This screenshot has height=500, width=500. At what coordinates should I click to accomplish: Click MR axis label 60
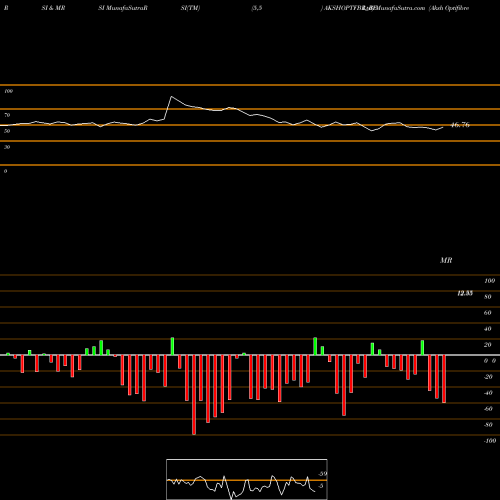point(488,313)
